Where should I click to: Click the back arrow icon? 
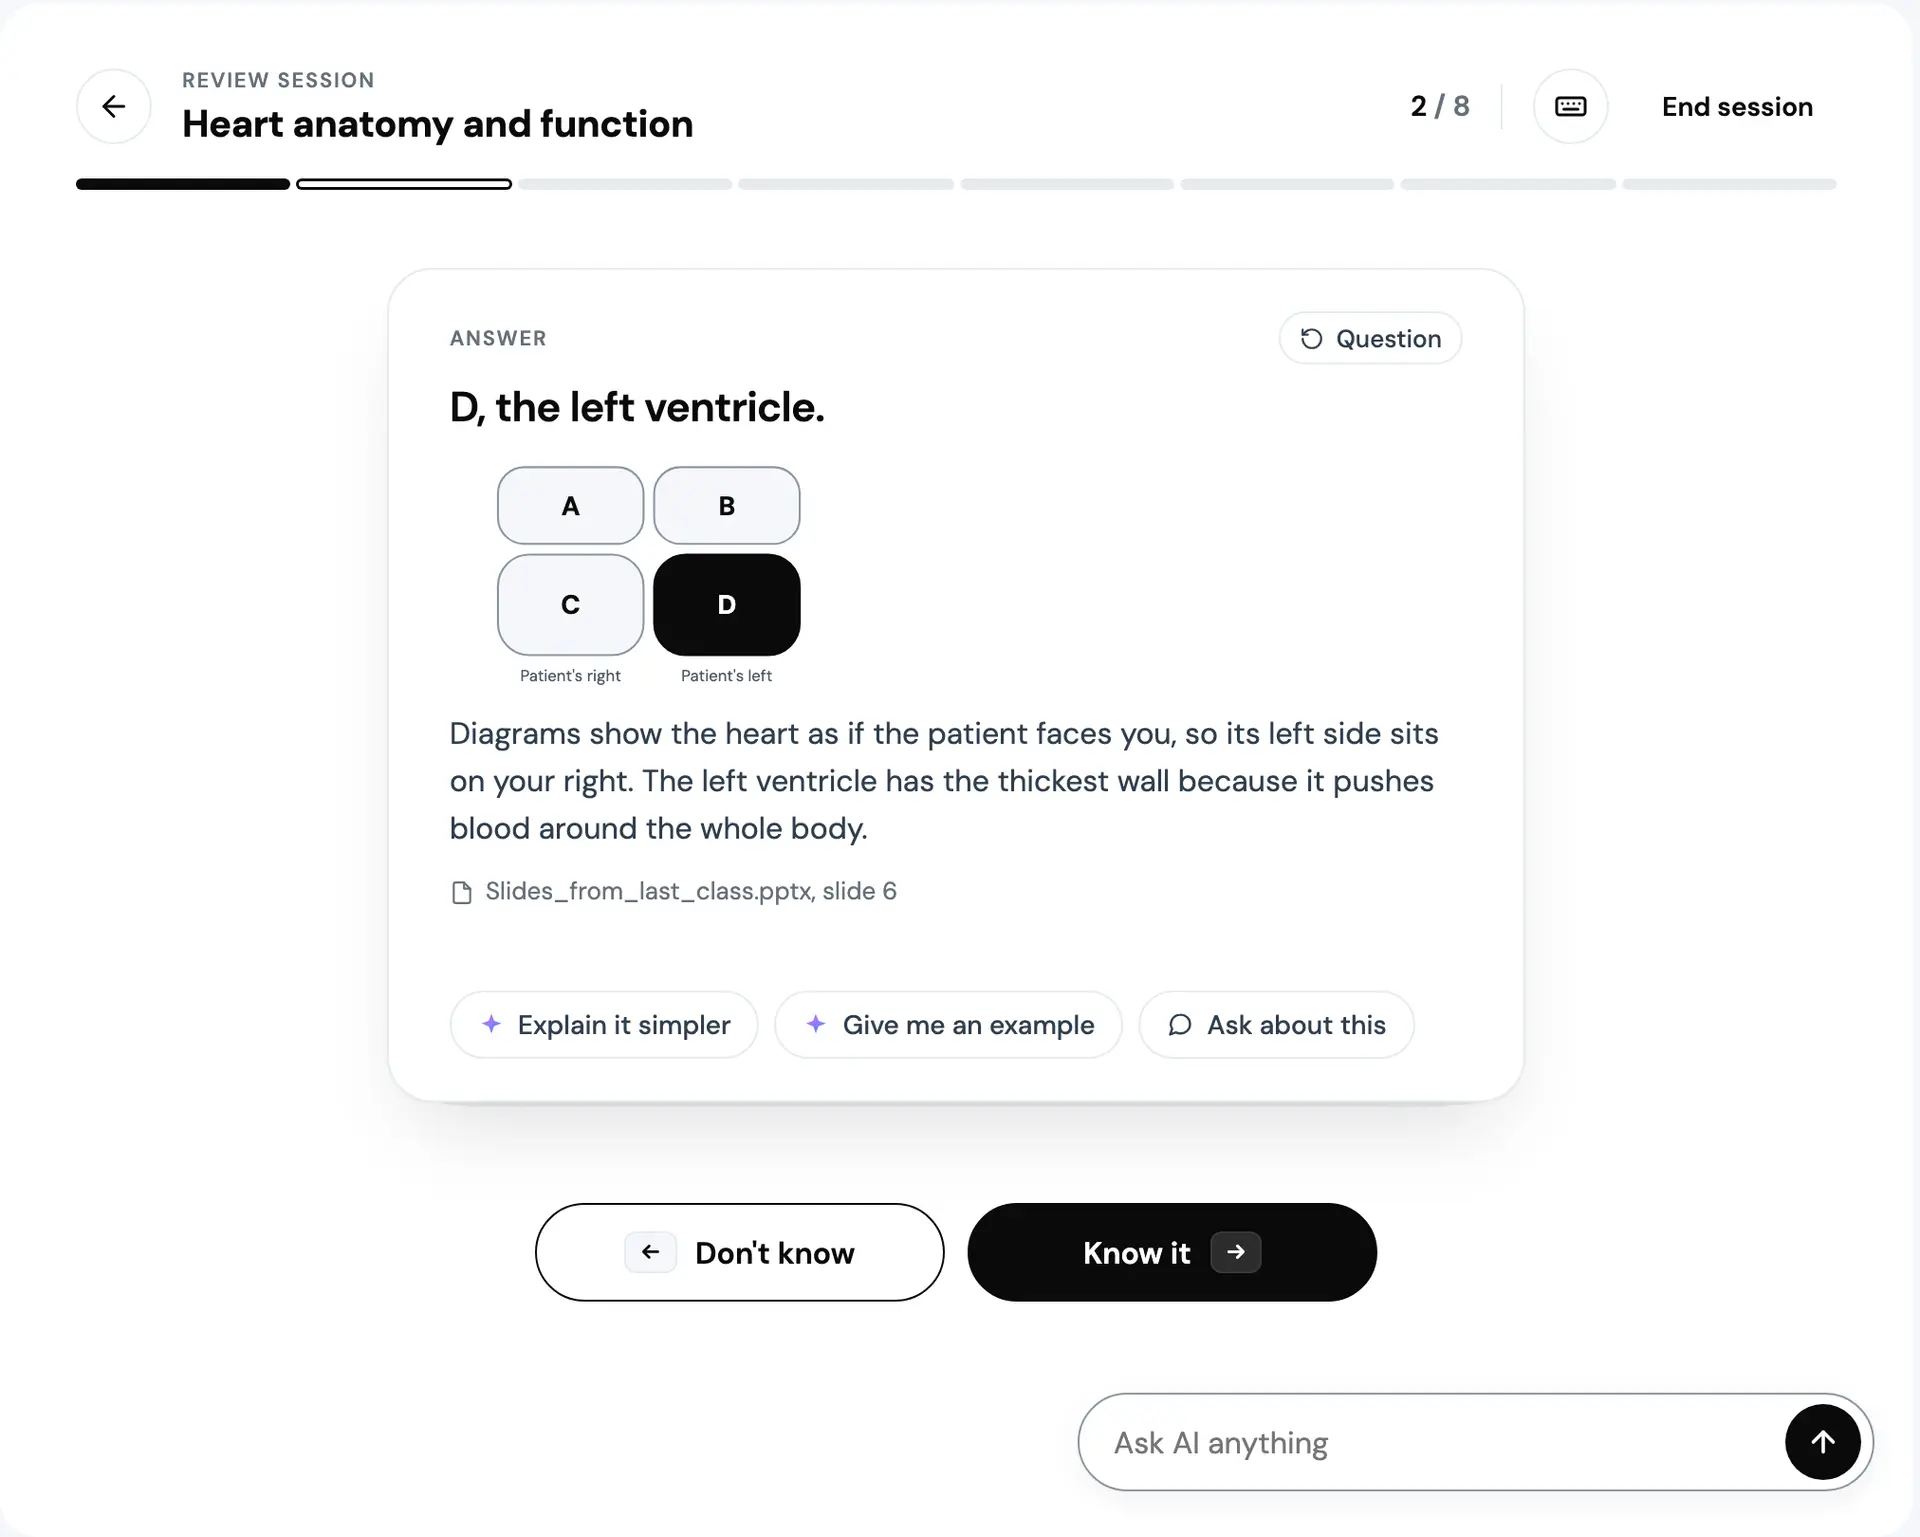coord(114,106)
